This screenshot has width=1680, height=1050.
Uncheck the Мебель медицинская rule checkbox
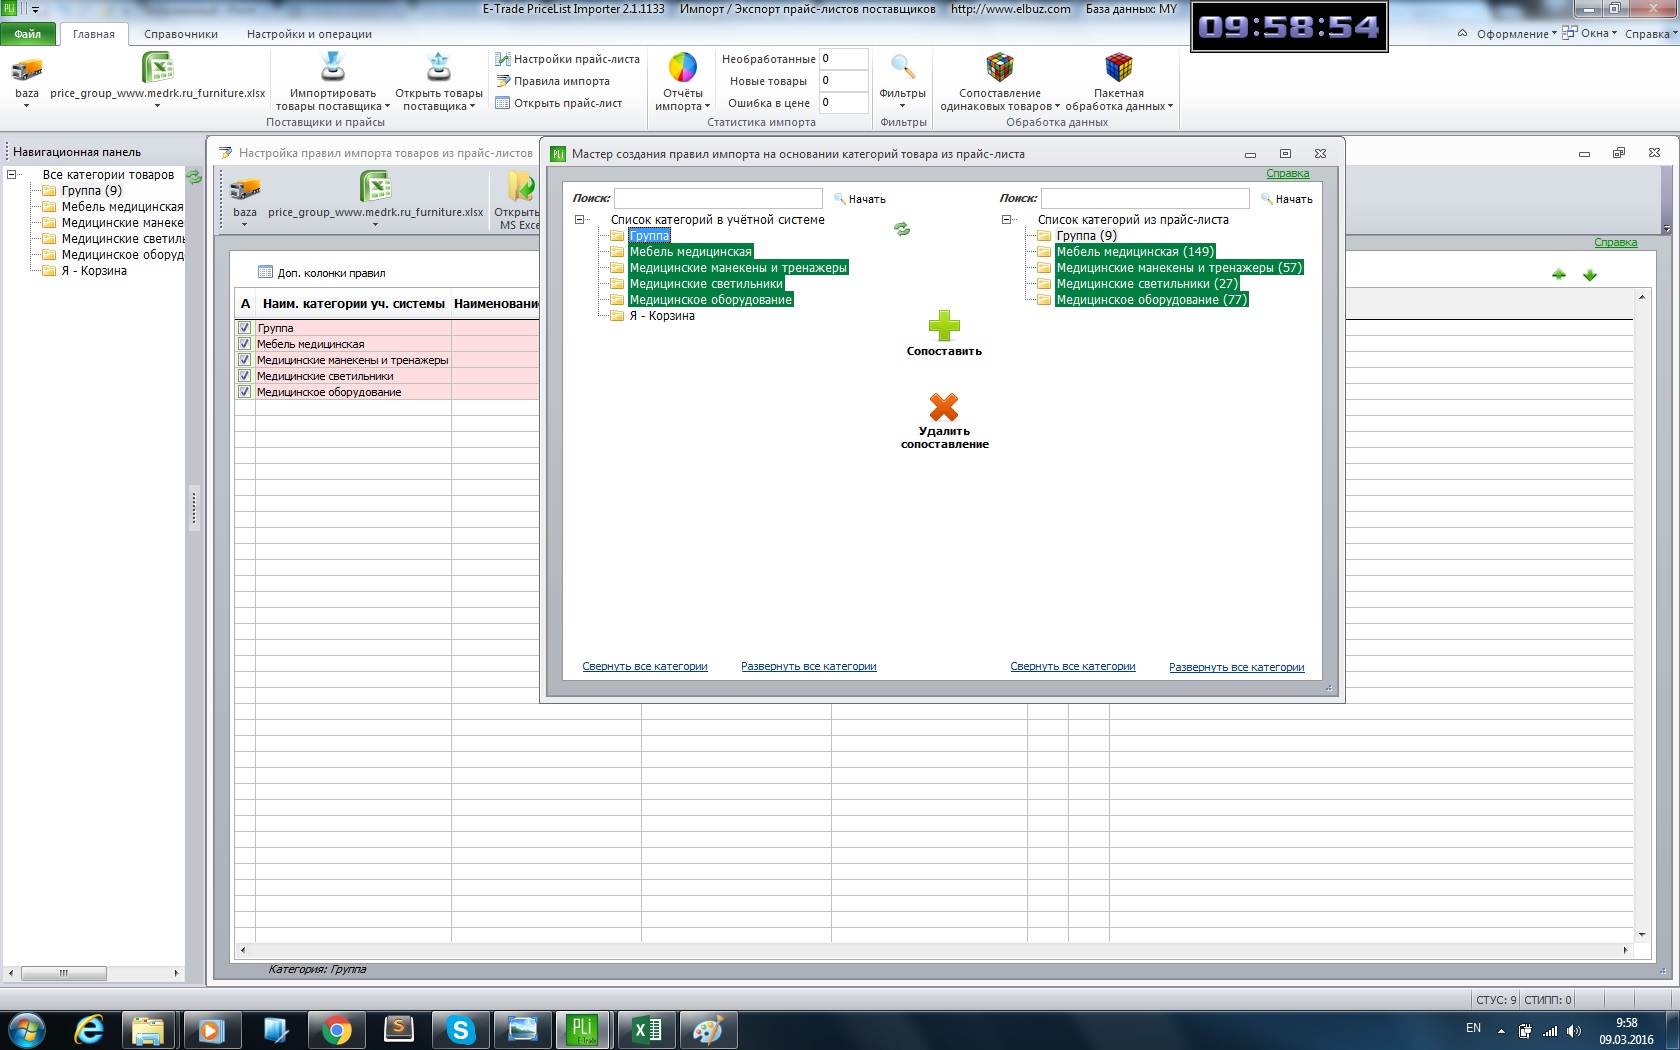point(244,344)
